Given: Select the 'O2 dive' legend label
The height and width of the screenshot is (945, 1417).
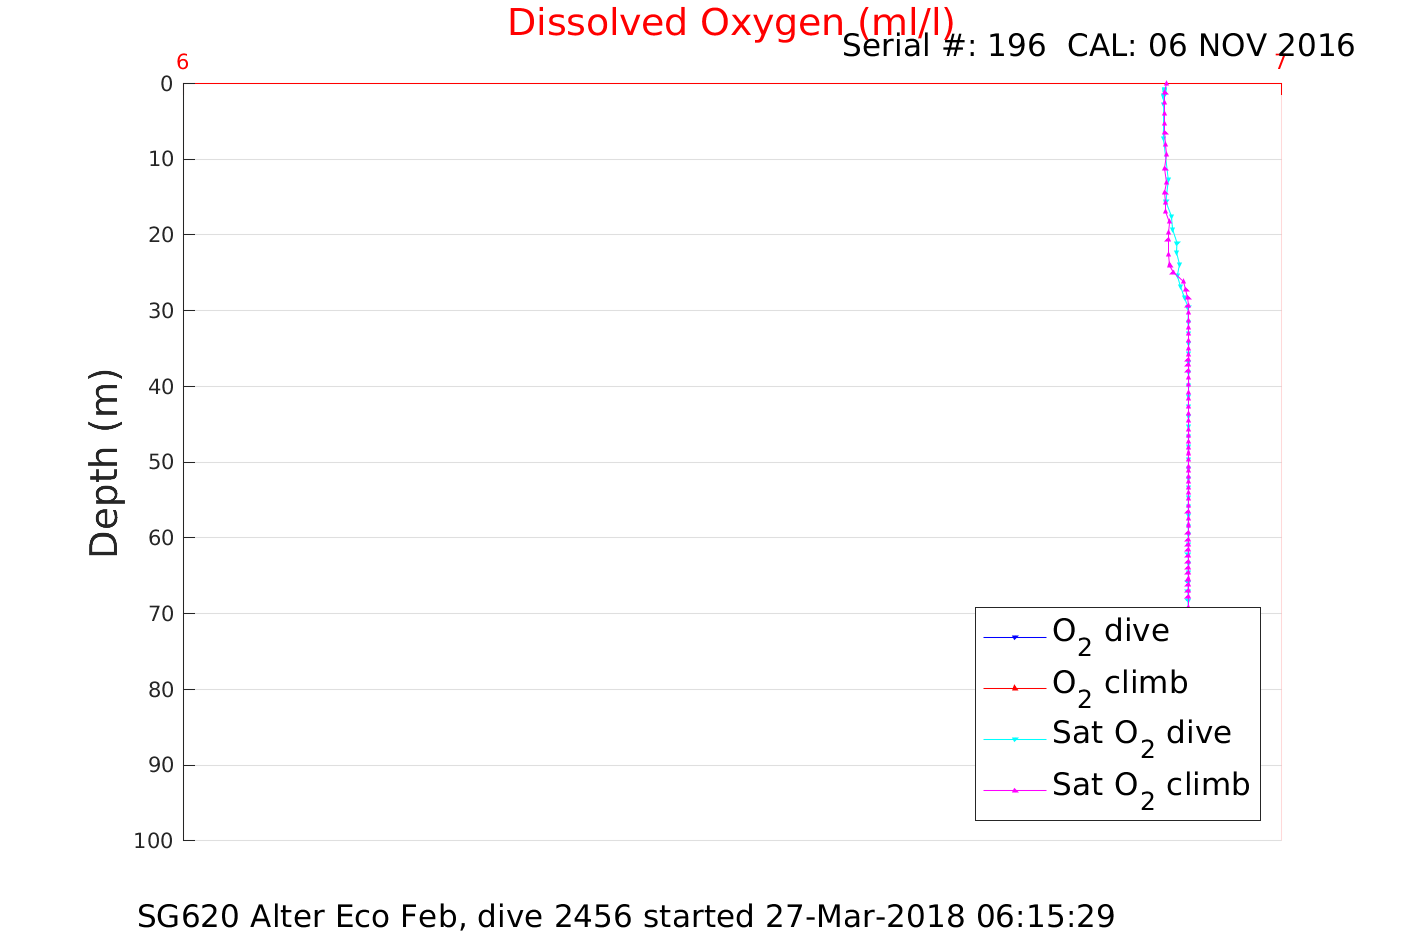Looking at the screenshot, I should (1110, 632).
